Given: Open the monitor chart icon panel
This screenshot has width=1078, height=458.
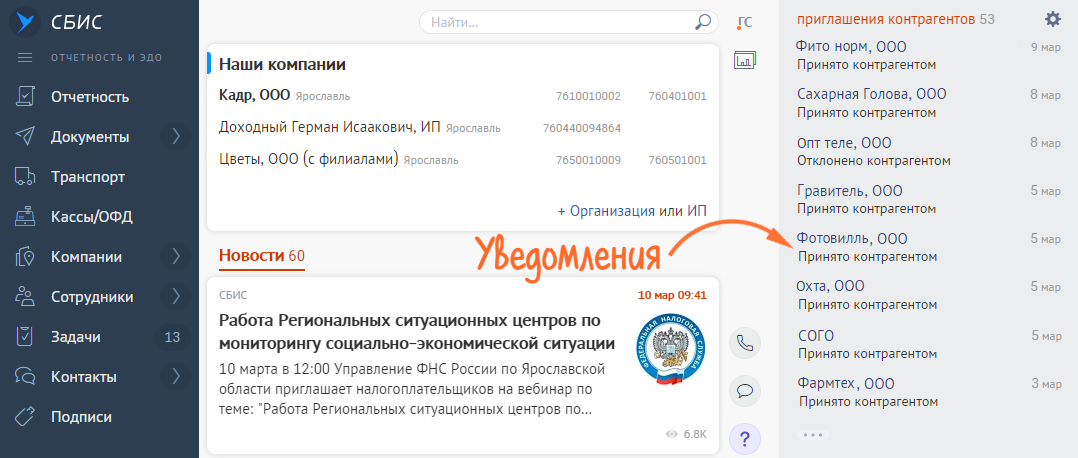Looking at the screenshot, I should [744, 61].
